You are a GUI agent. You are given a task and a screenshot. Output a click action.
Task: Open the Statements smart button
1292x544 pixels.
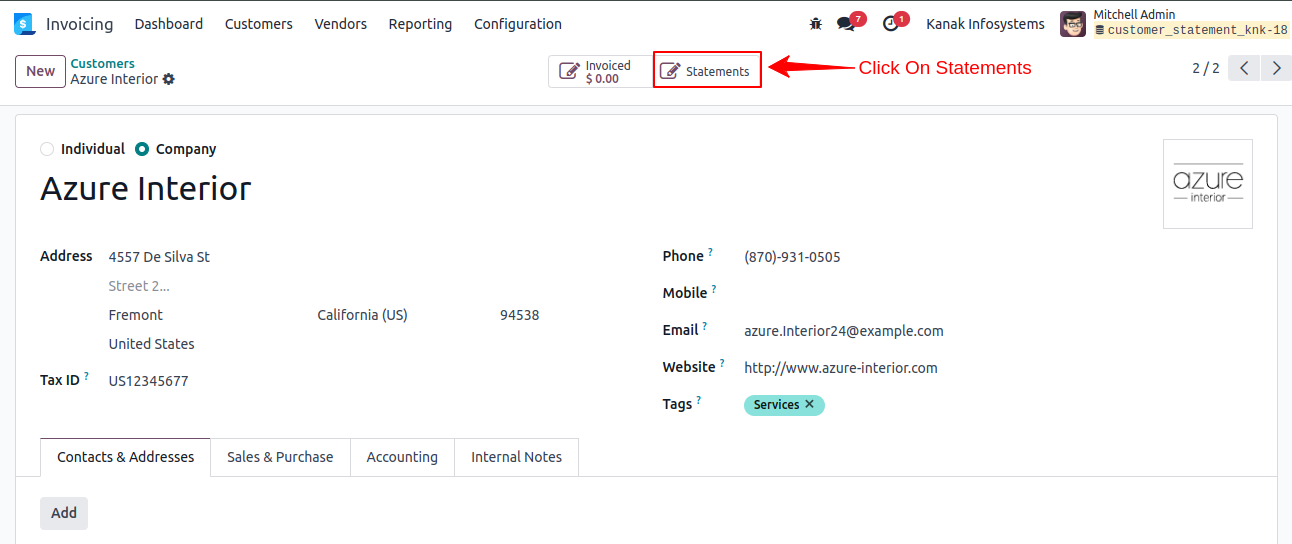707,71
